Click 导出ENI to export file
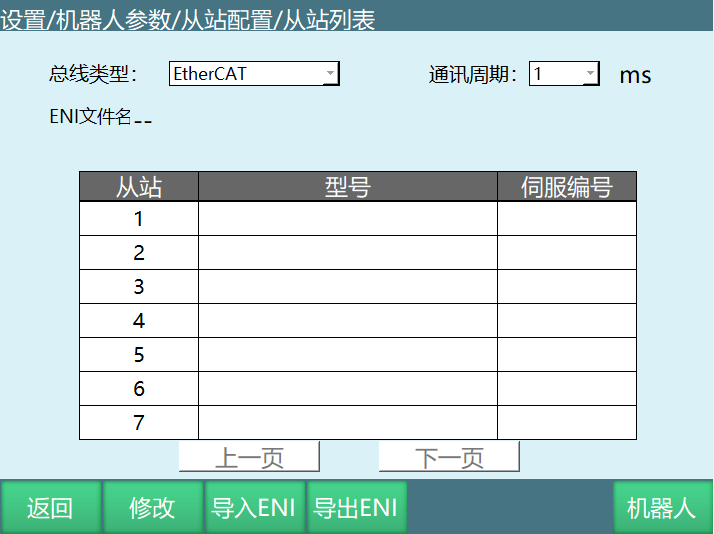This screenshot has height=534, width=714. pyautogui.click(x=356, y=508)
